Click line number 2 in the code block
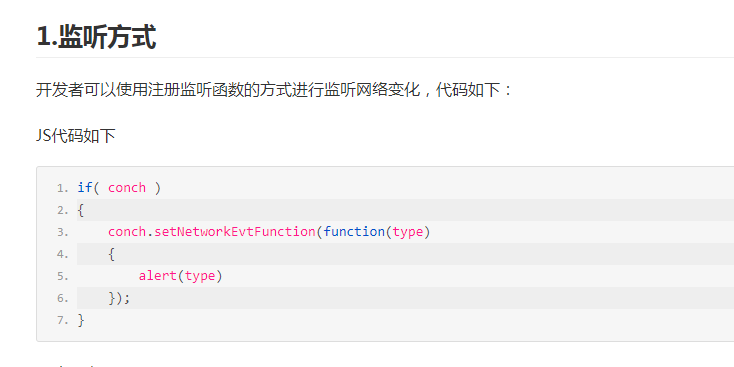This screenshot has height=367, width=734. click(63, 210)
